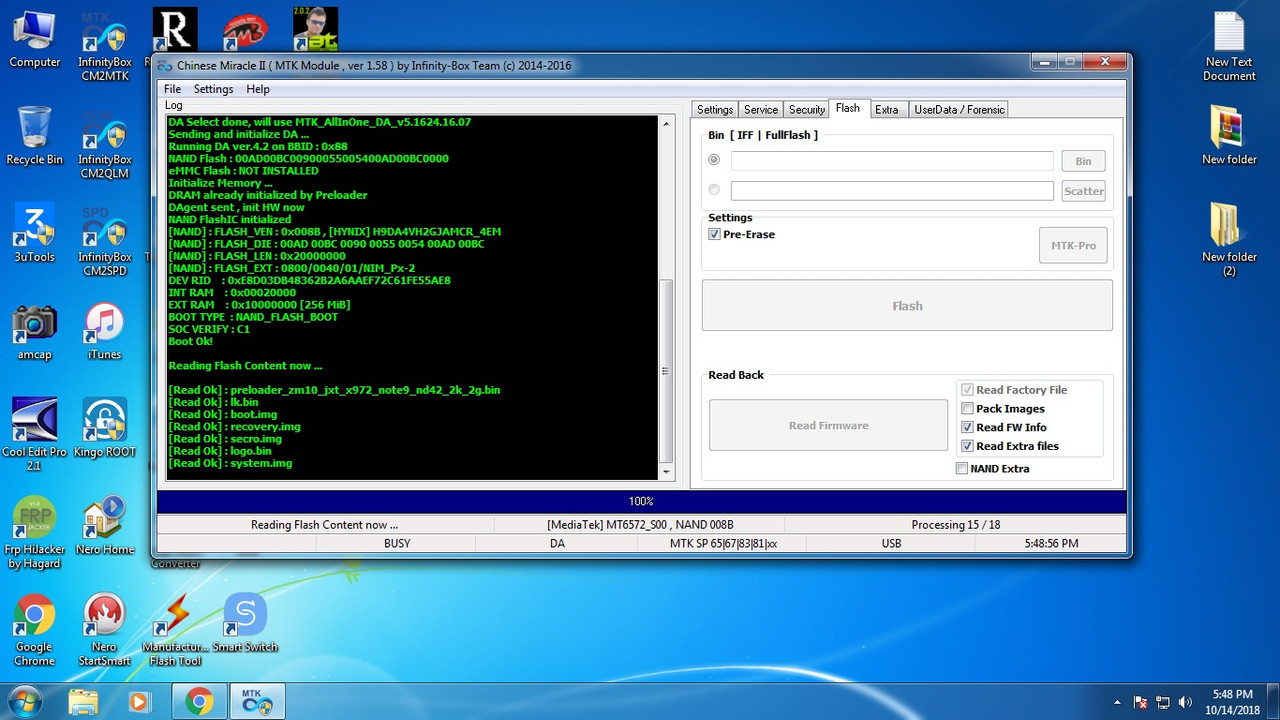
Task: Open the Nero Home desktop shortcut
Action: (x=104, y=526)
